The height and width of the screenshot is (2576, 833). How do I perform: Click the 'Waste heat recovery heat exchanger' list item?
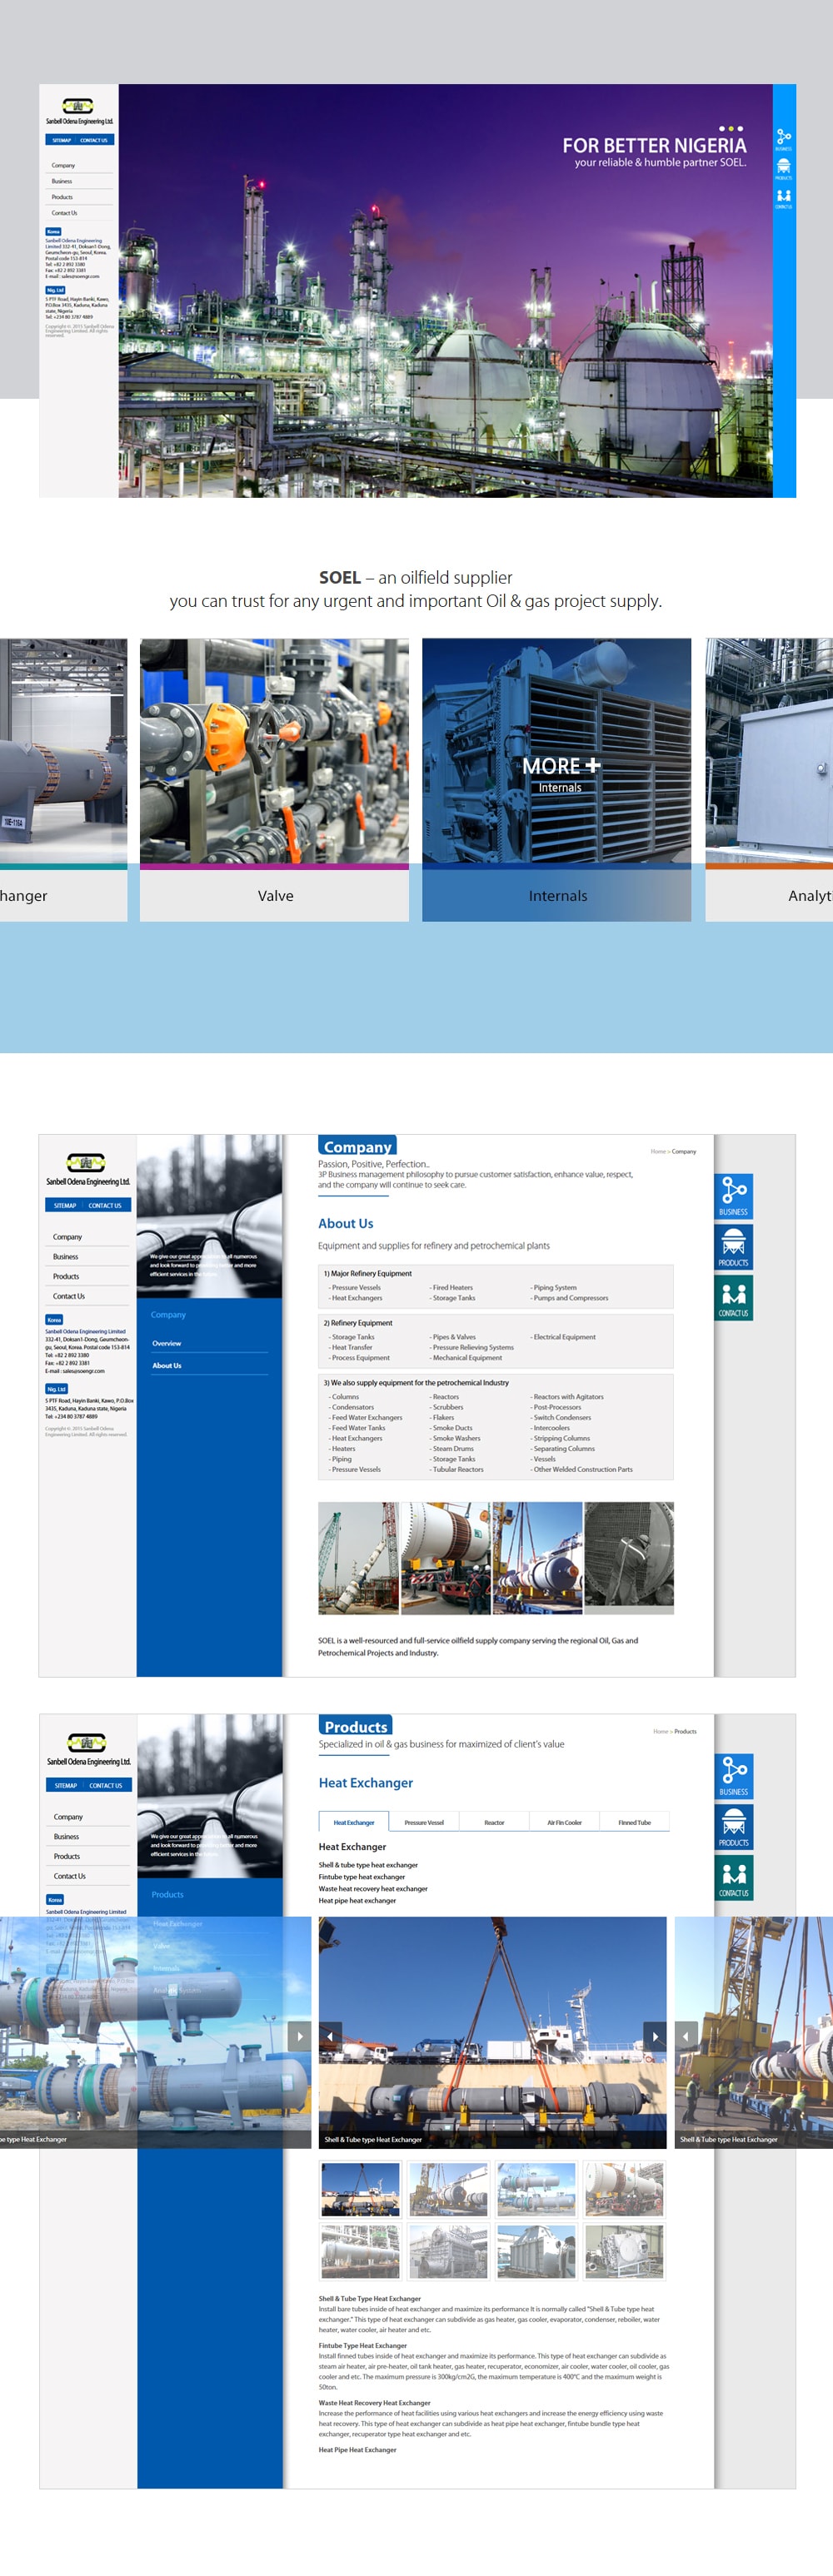[373, 1889]
